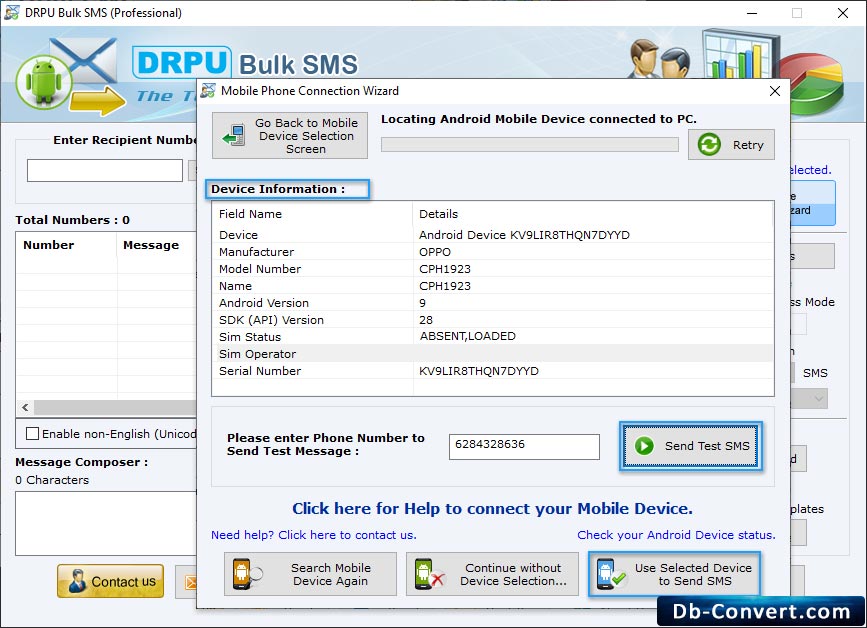The image size is (867, 628).
Task: Select the Android Version row
Action: pos(492,303)
